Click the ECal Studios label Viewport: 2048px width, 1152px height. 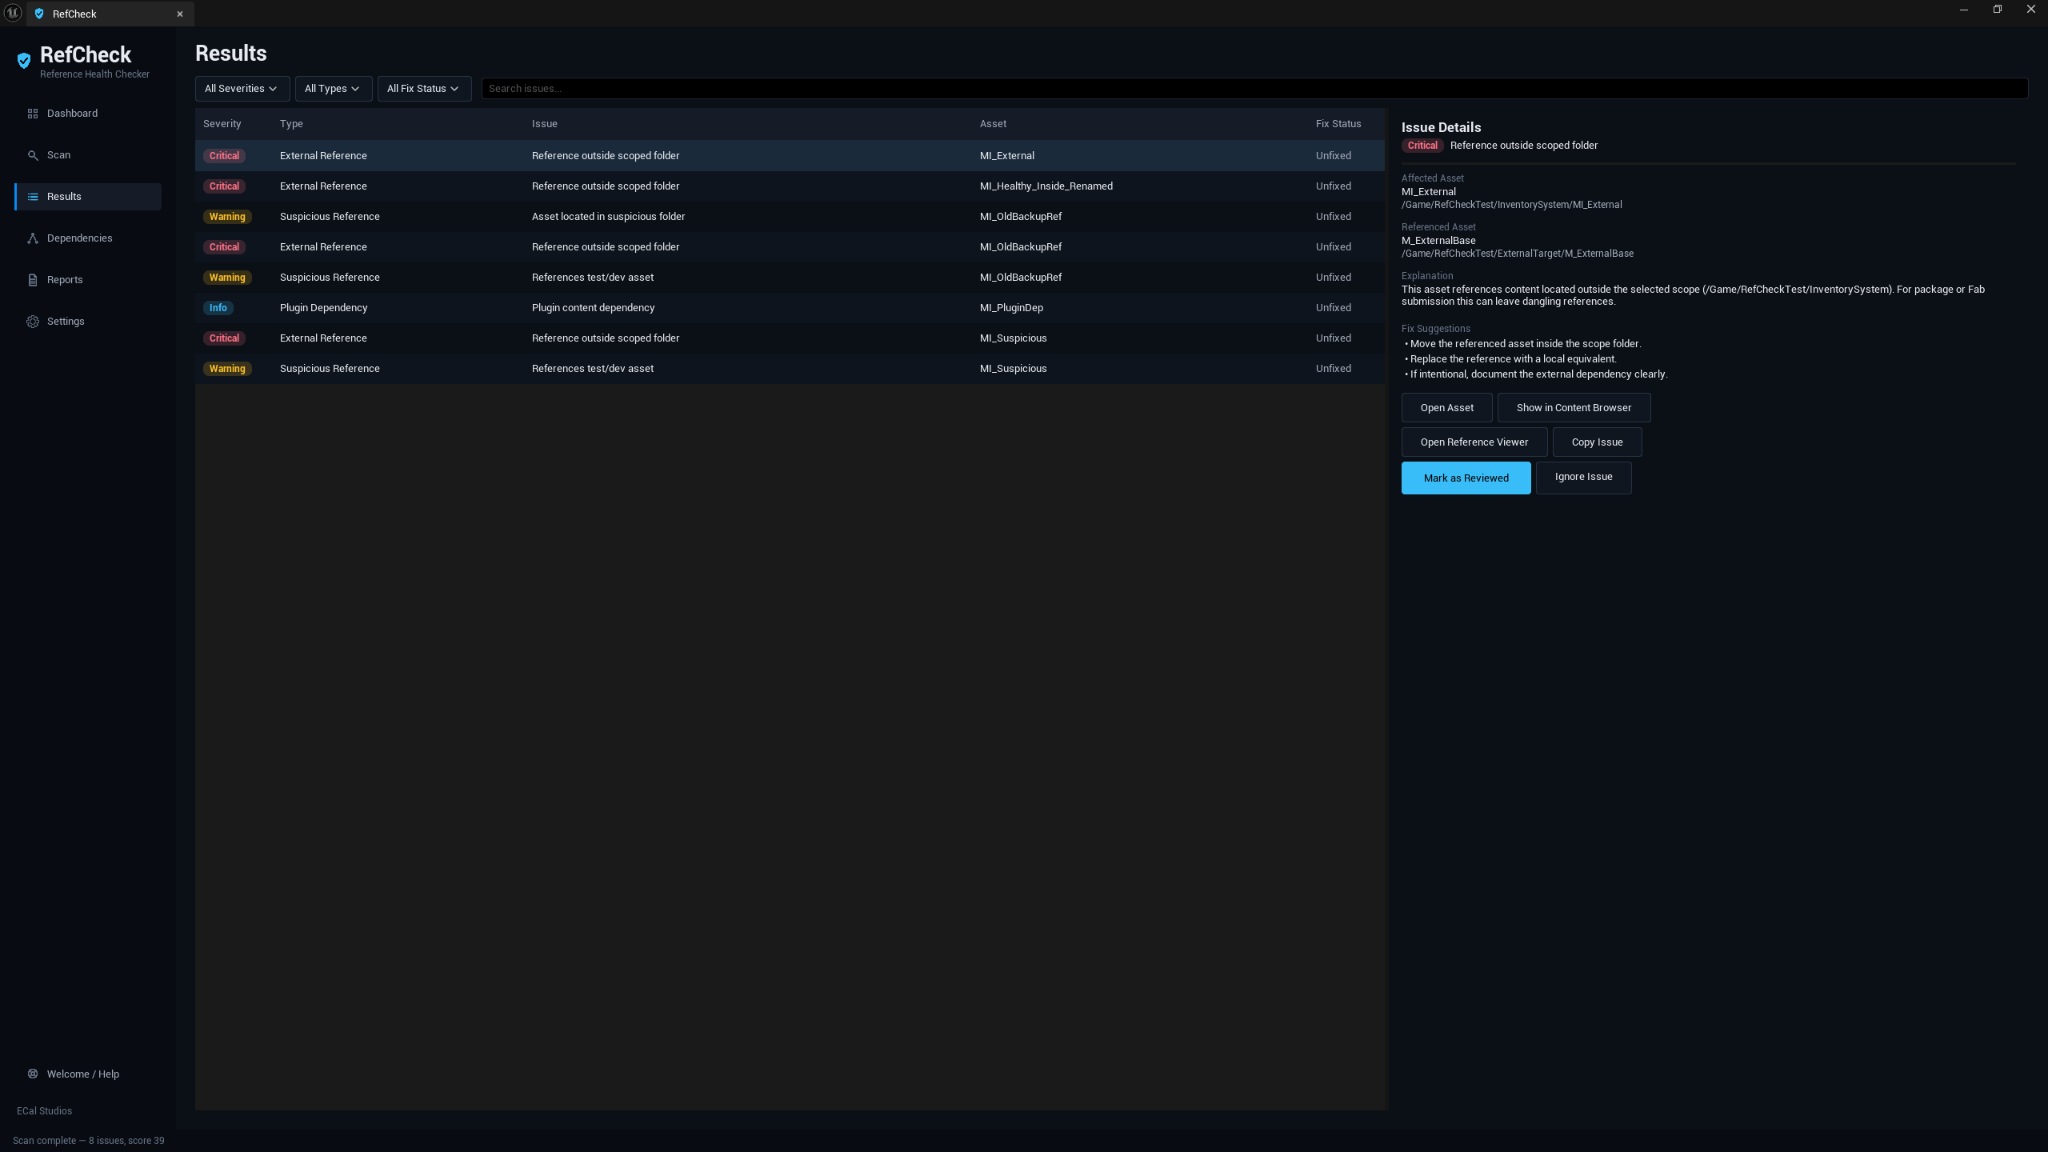[44, 1111]
